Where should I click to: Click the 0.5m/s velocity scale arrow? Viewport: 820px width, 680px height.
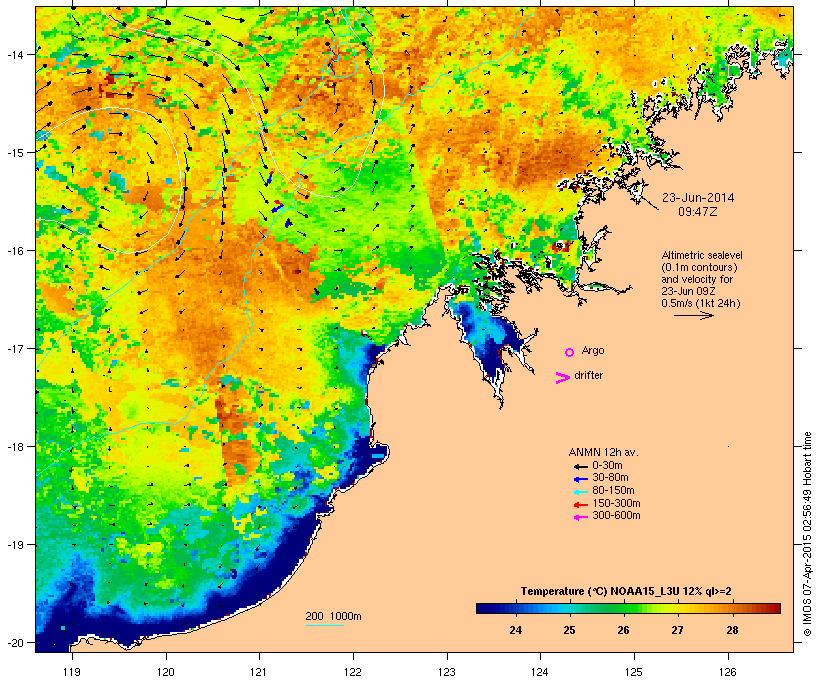click(x=693, y=315)
